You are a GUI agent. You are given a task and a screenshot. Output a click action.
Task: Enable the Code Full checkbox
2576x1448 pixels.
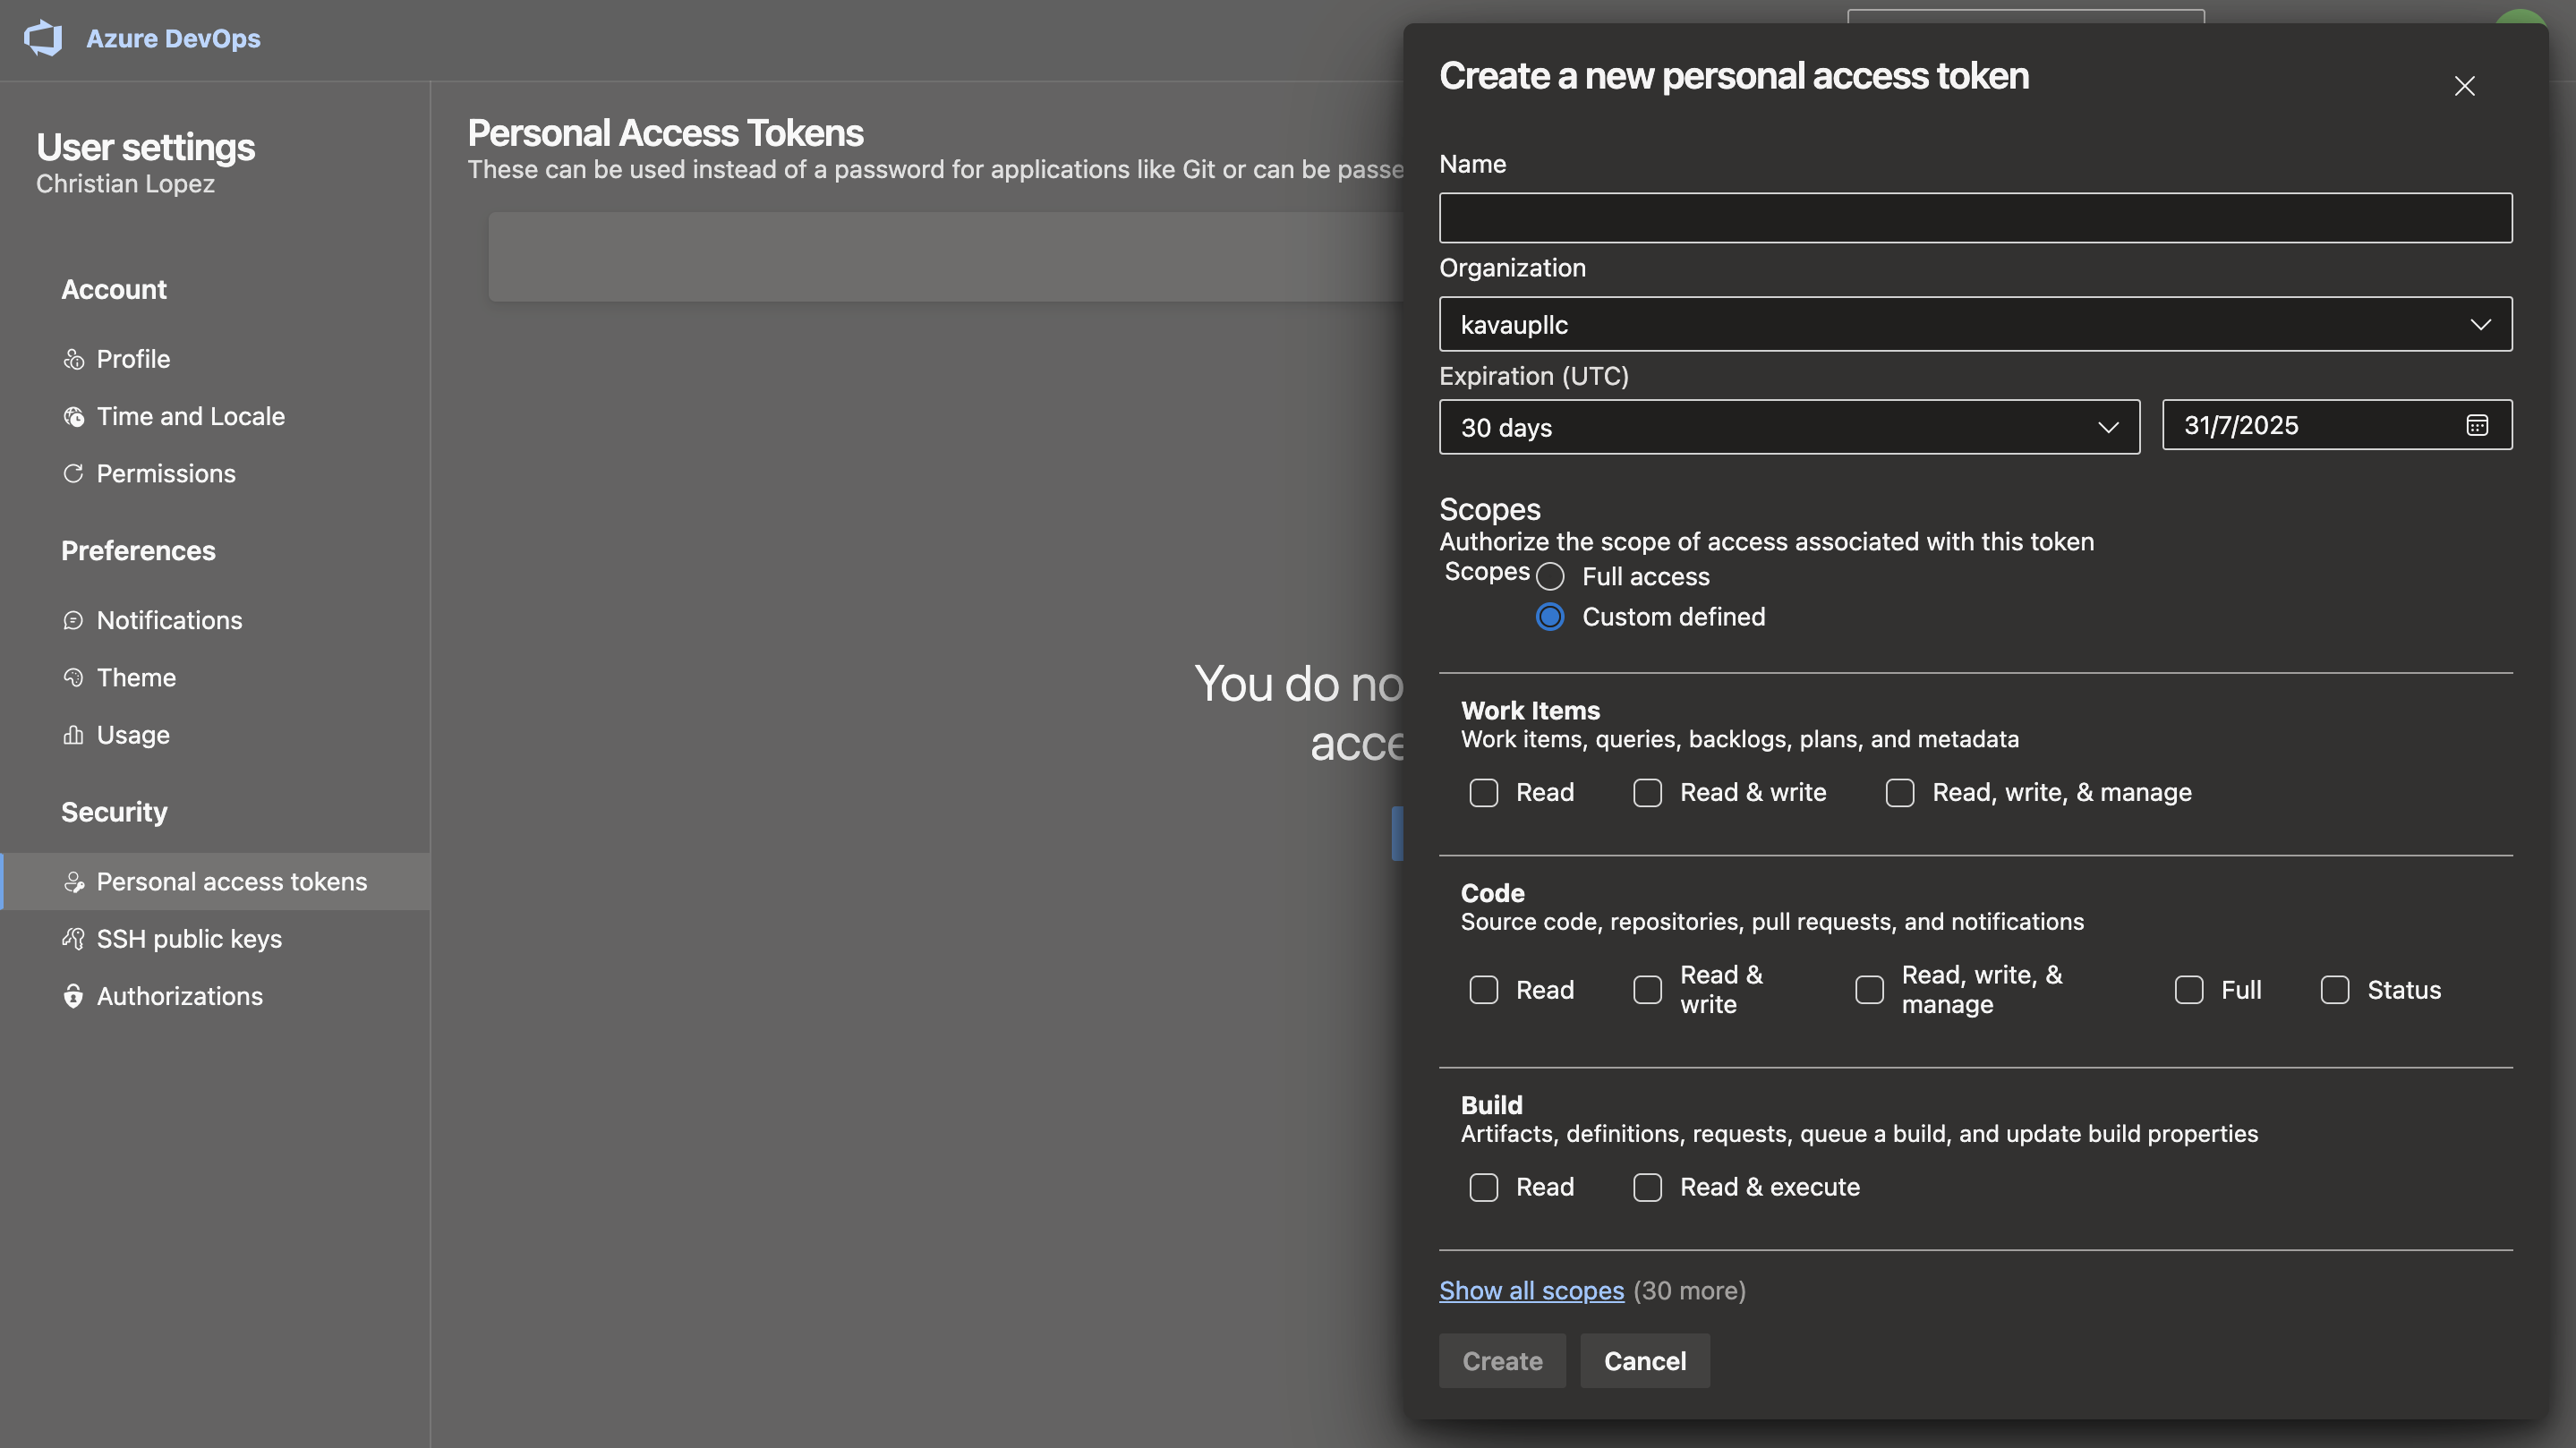point(2188,990)
